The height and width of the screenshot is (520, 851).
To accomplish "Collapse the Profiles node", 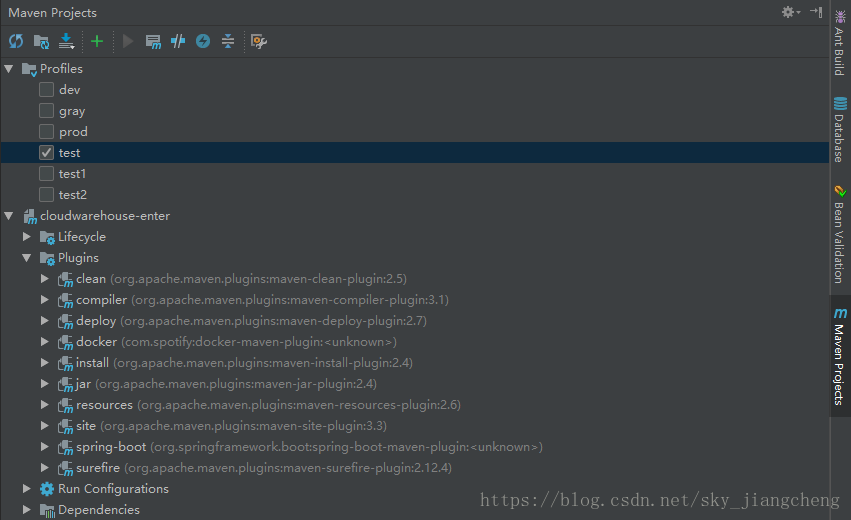I will 9,69.
